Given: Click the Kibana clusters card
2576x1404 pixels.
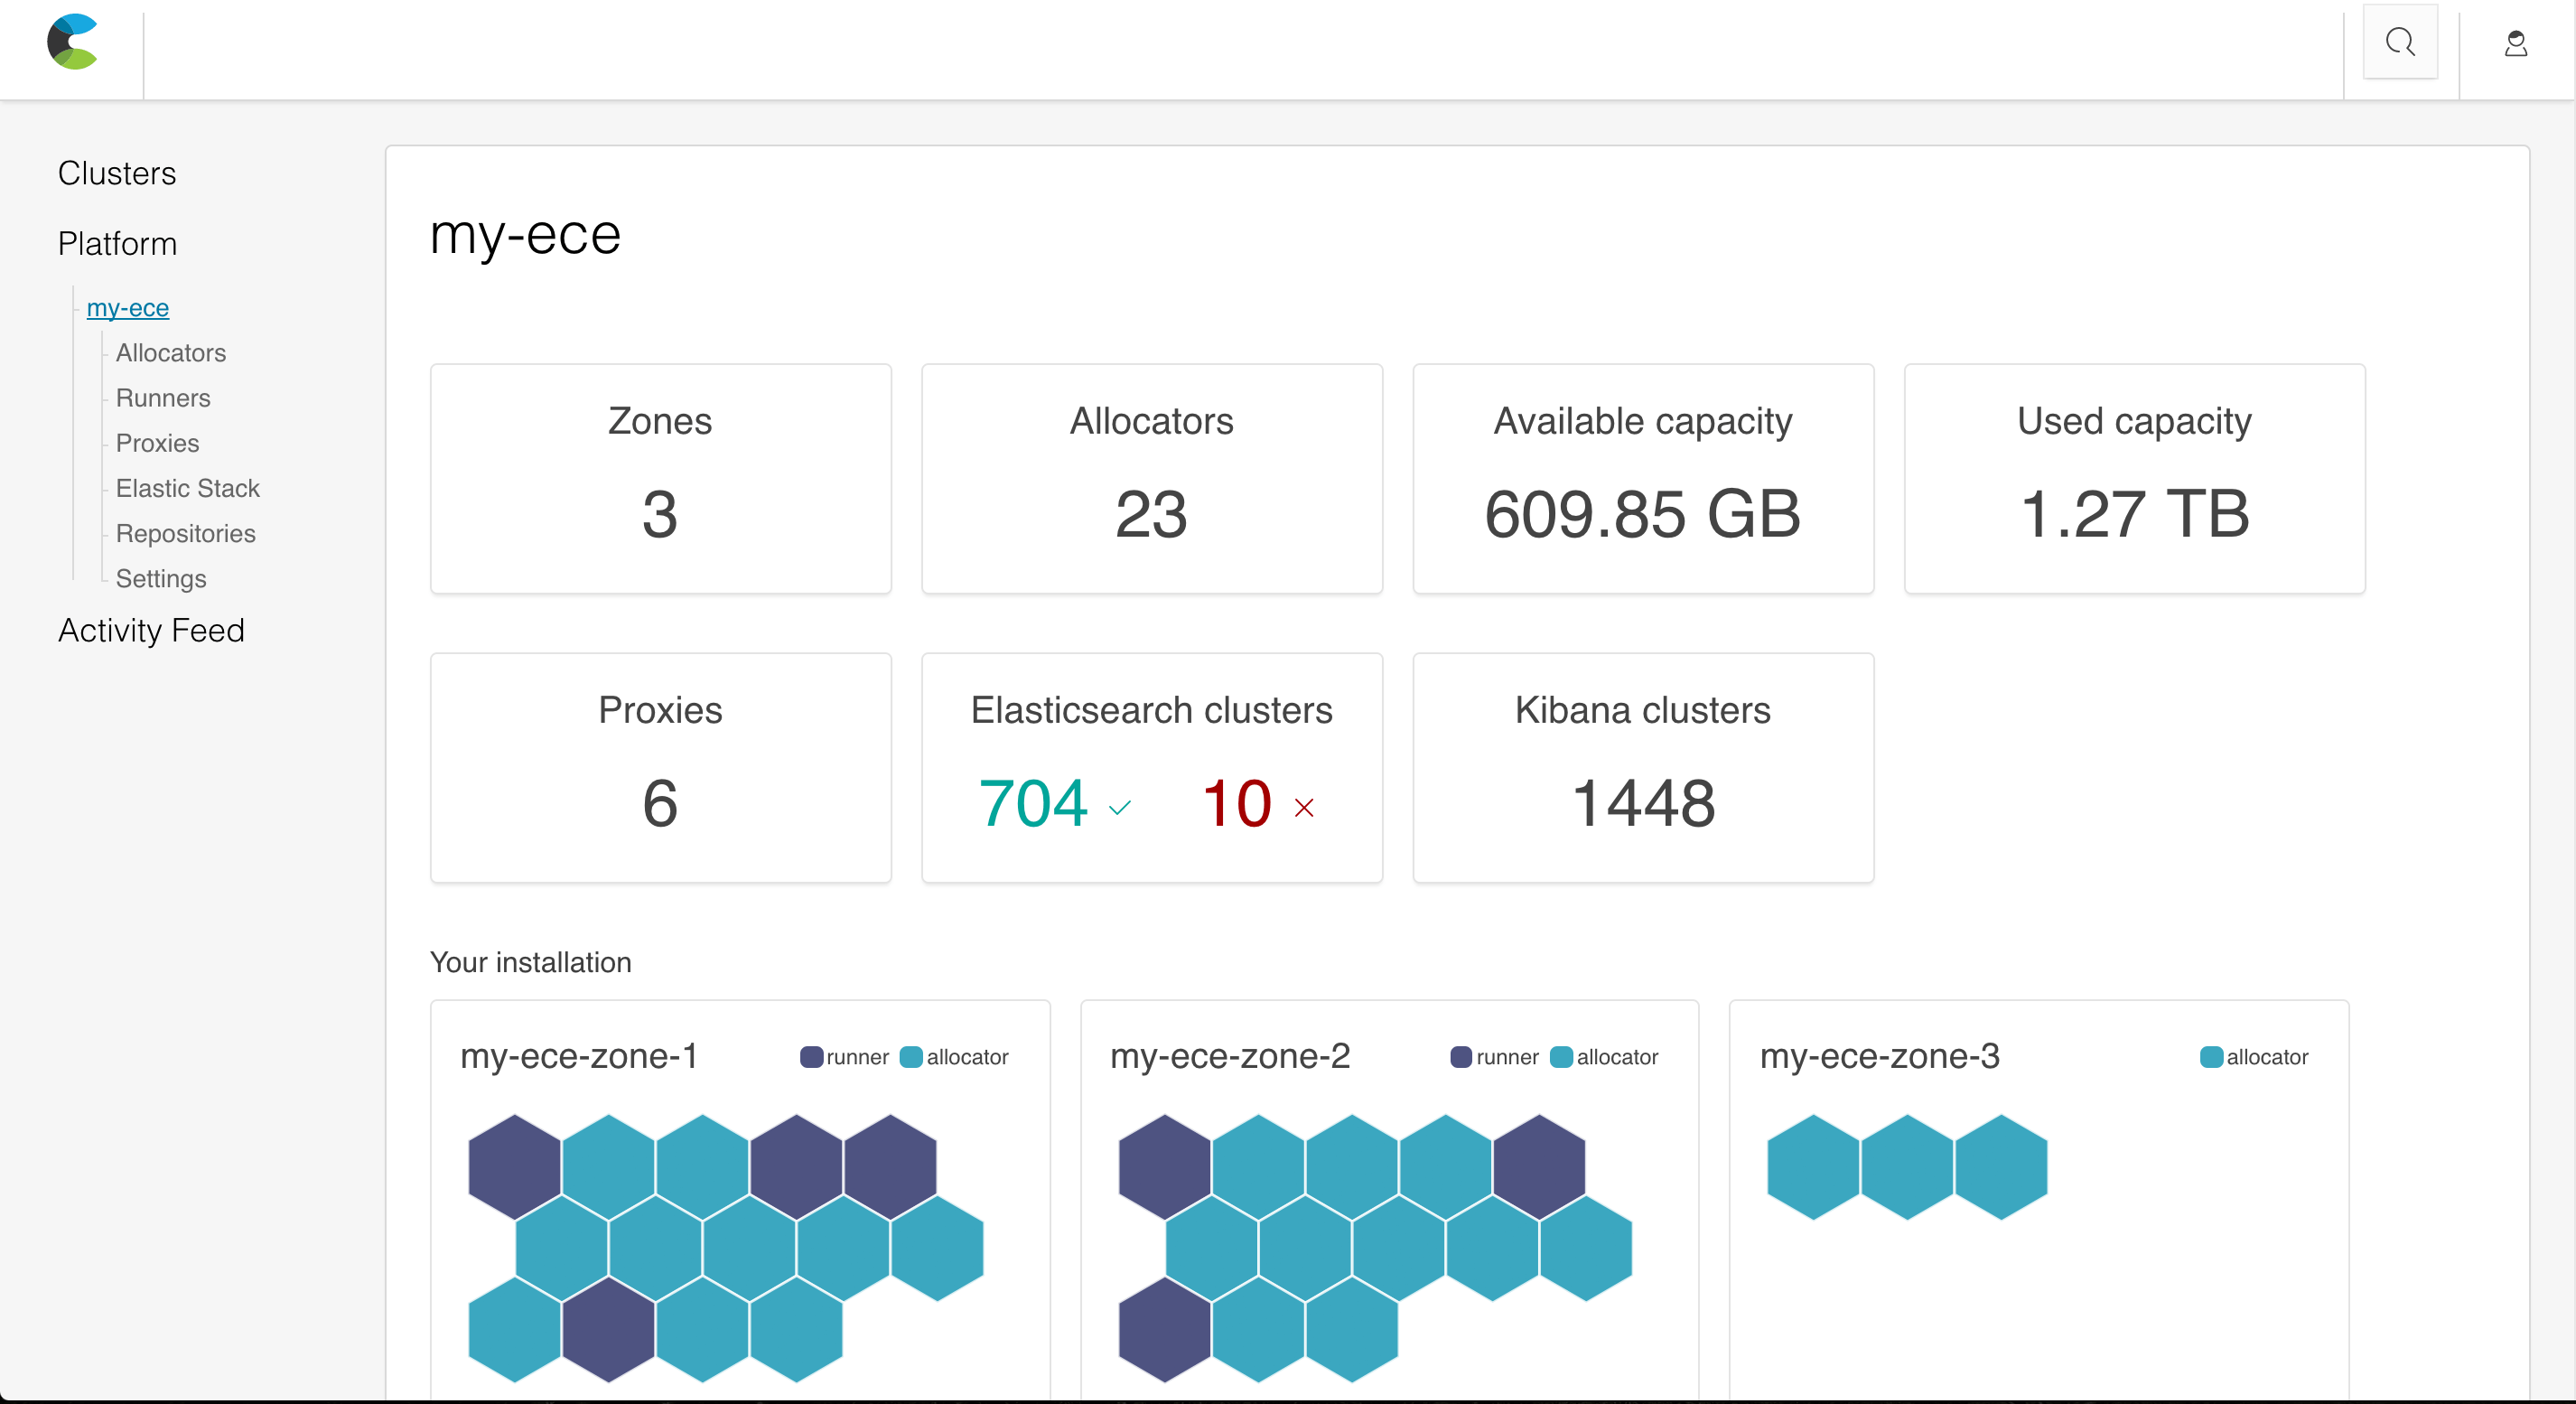Looking at the screenshot, I should point(1642,767).
